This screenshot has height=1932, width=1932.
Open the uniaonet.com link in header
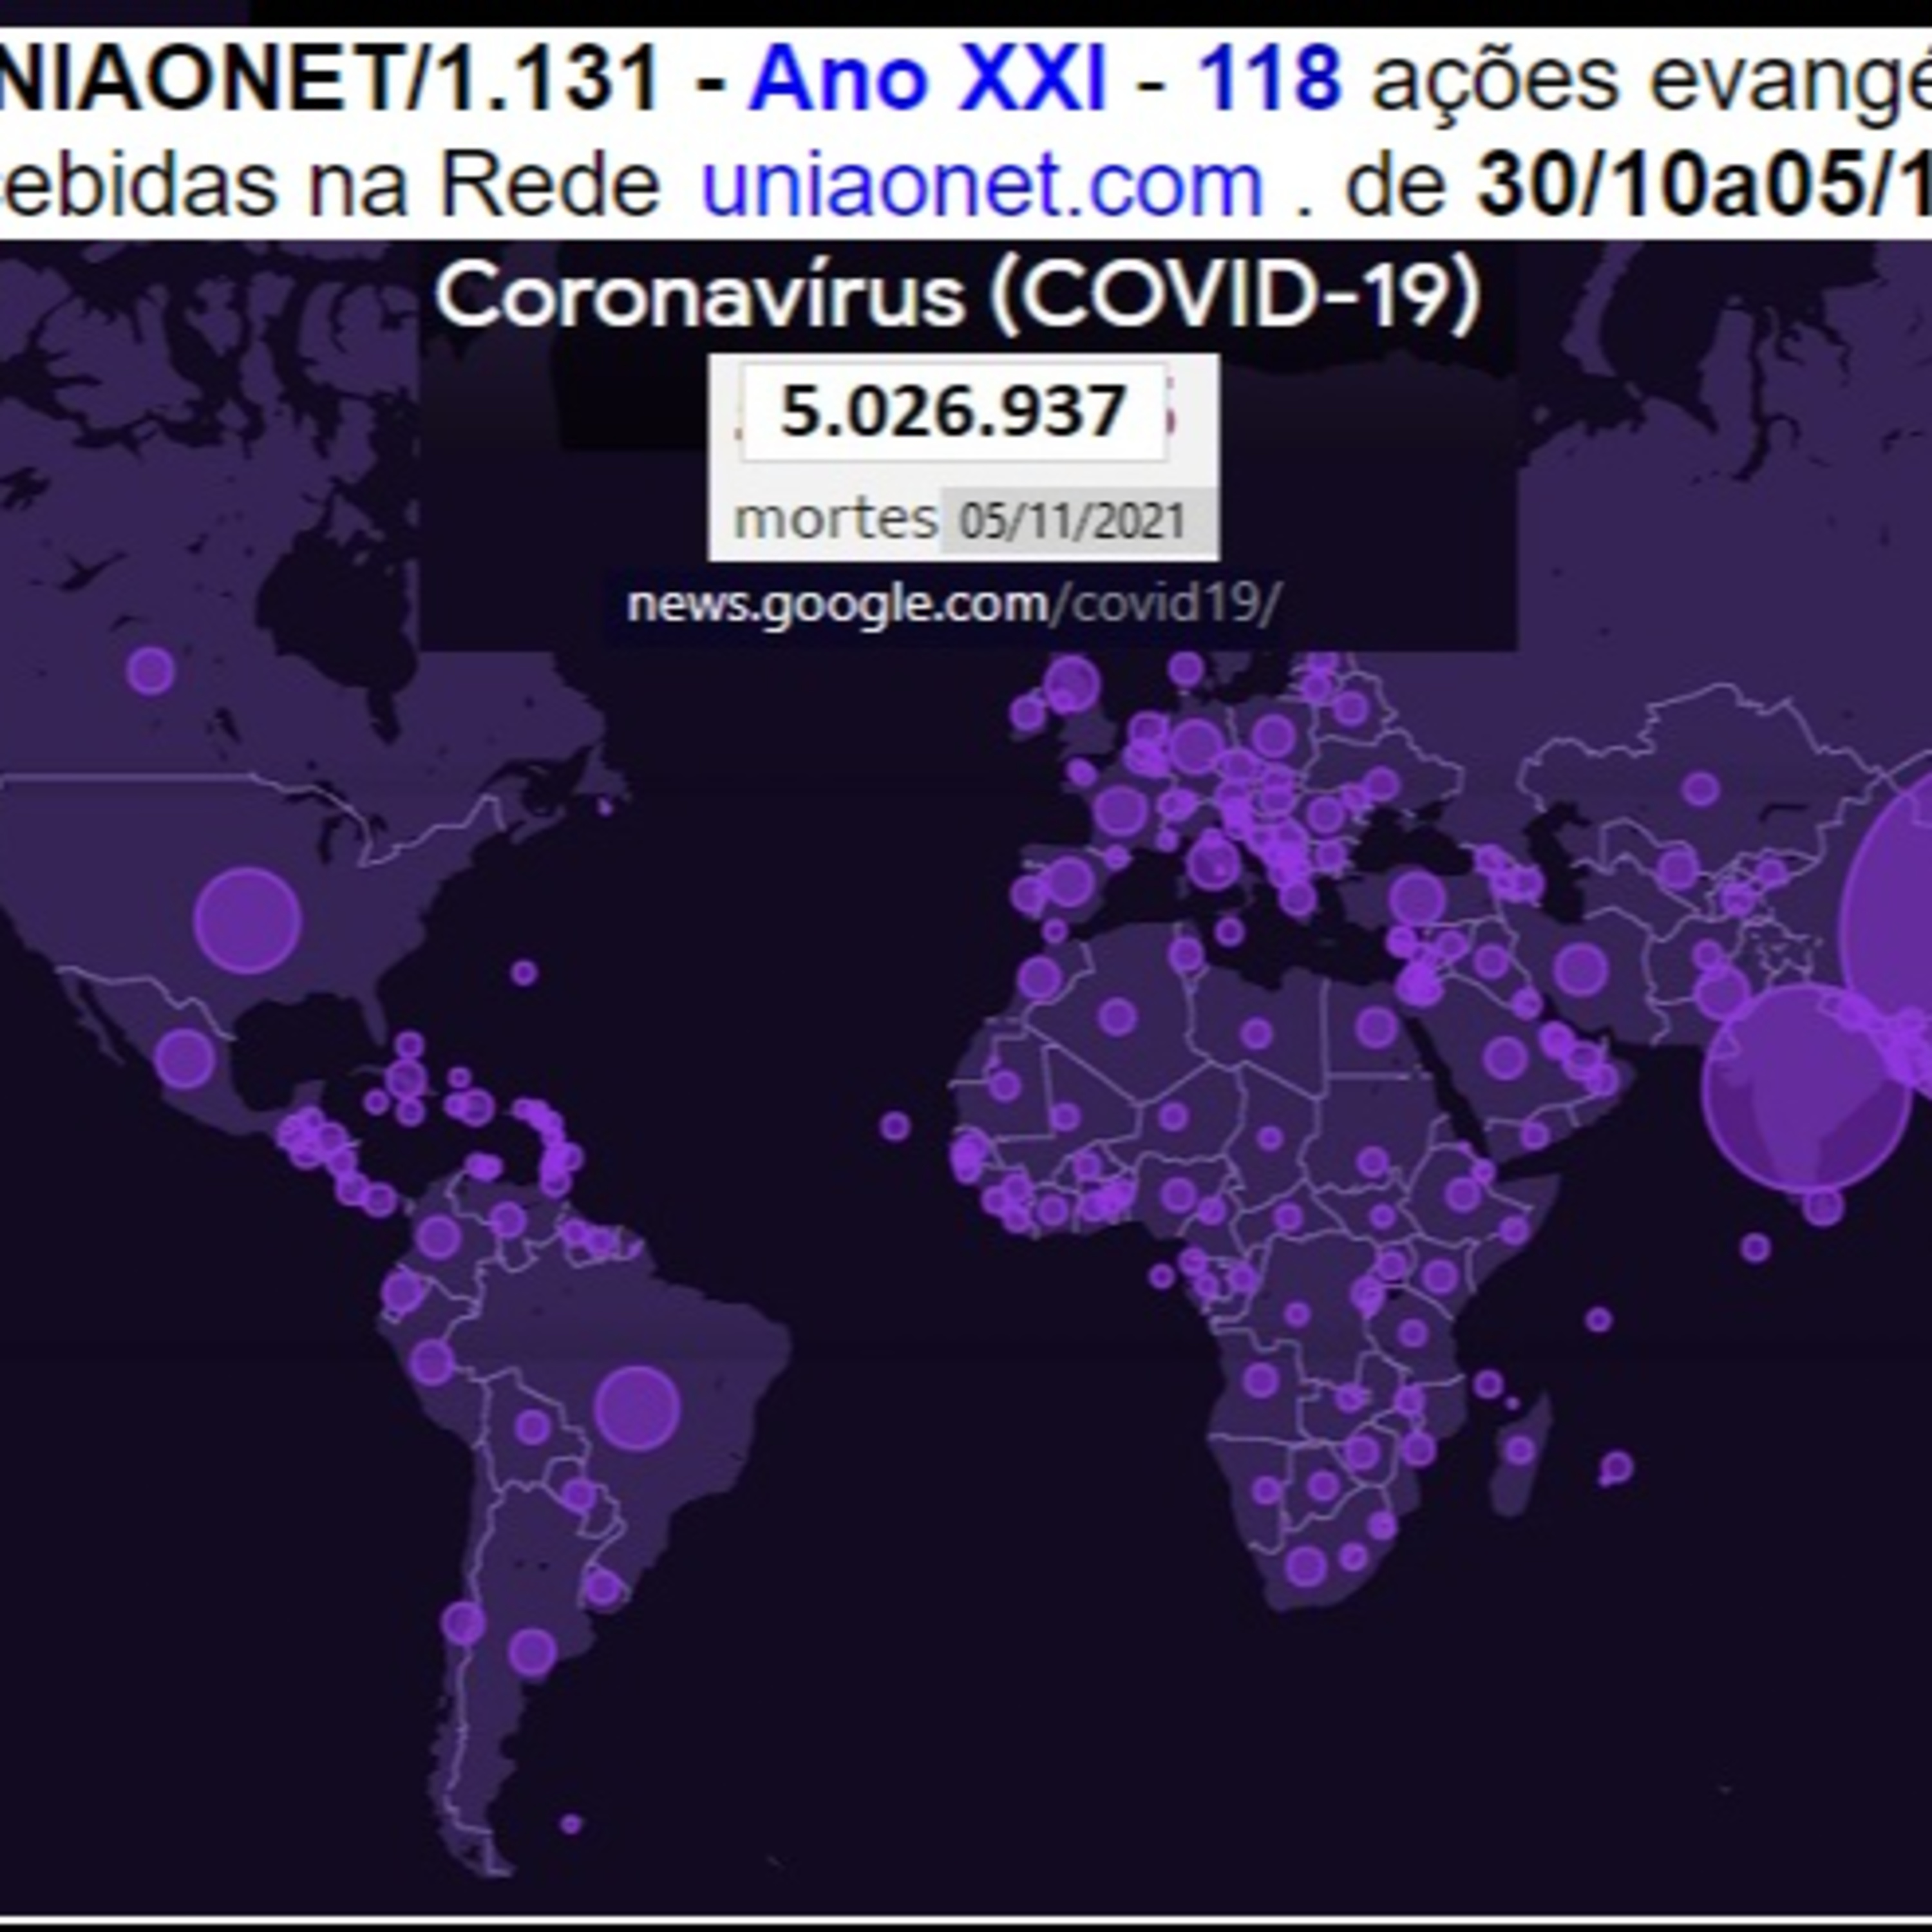click(982, 185)
